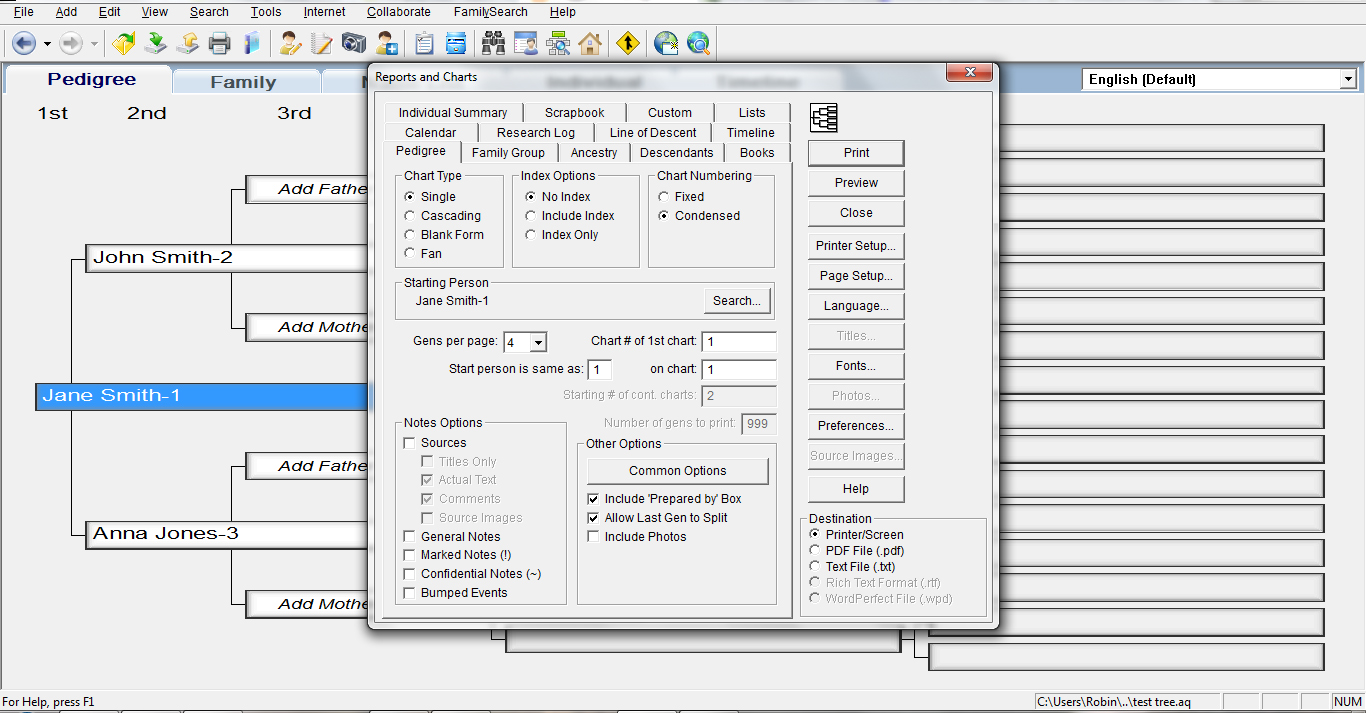Enable the Sources notes option
The width and height of the screenshot is (1366, 713).
pyautogui.click(x=409, y=442)
